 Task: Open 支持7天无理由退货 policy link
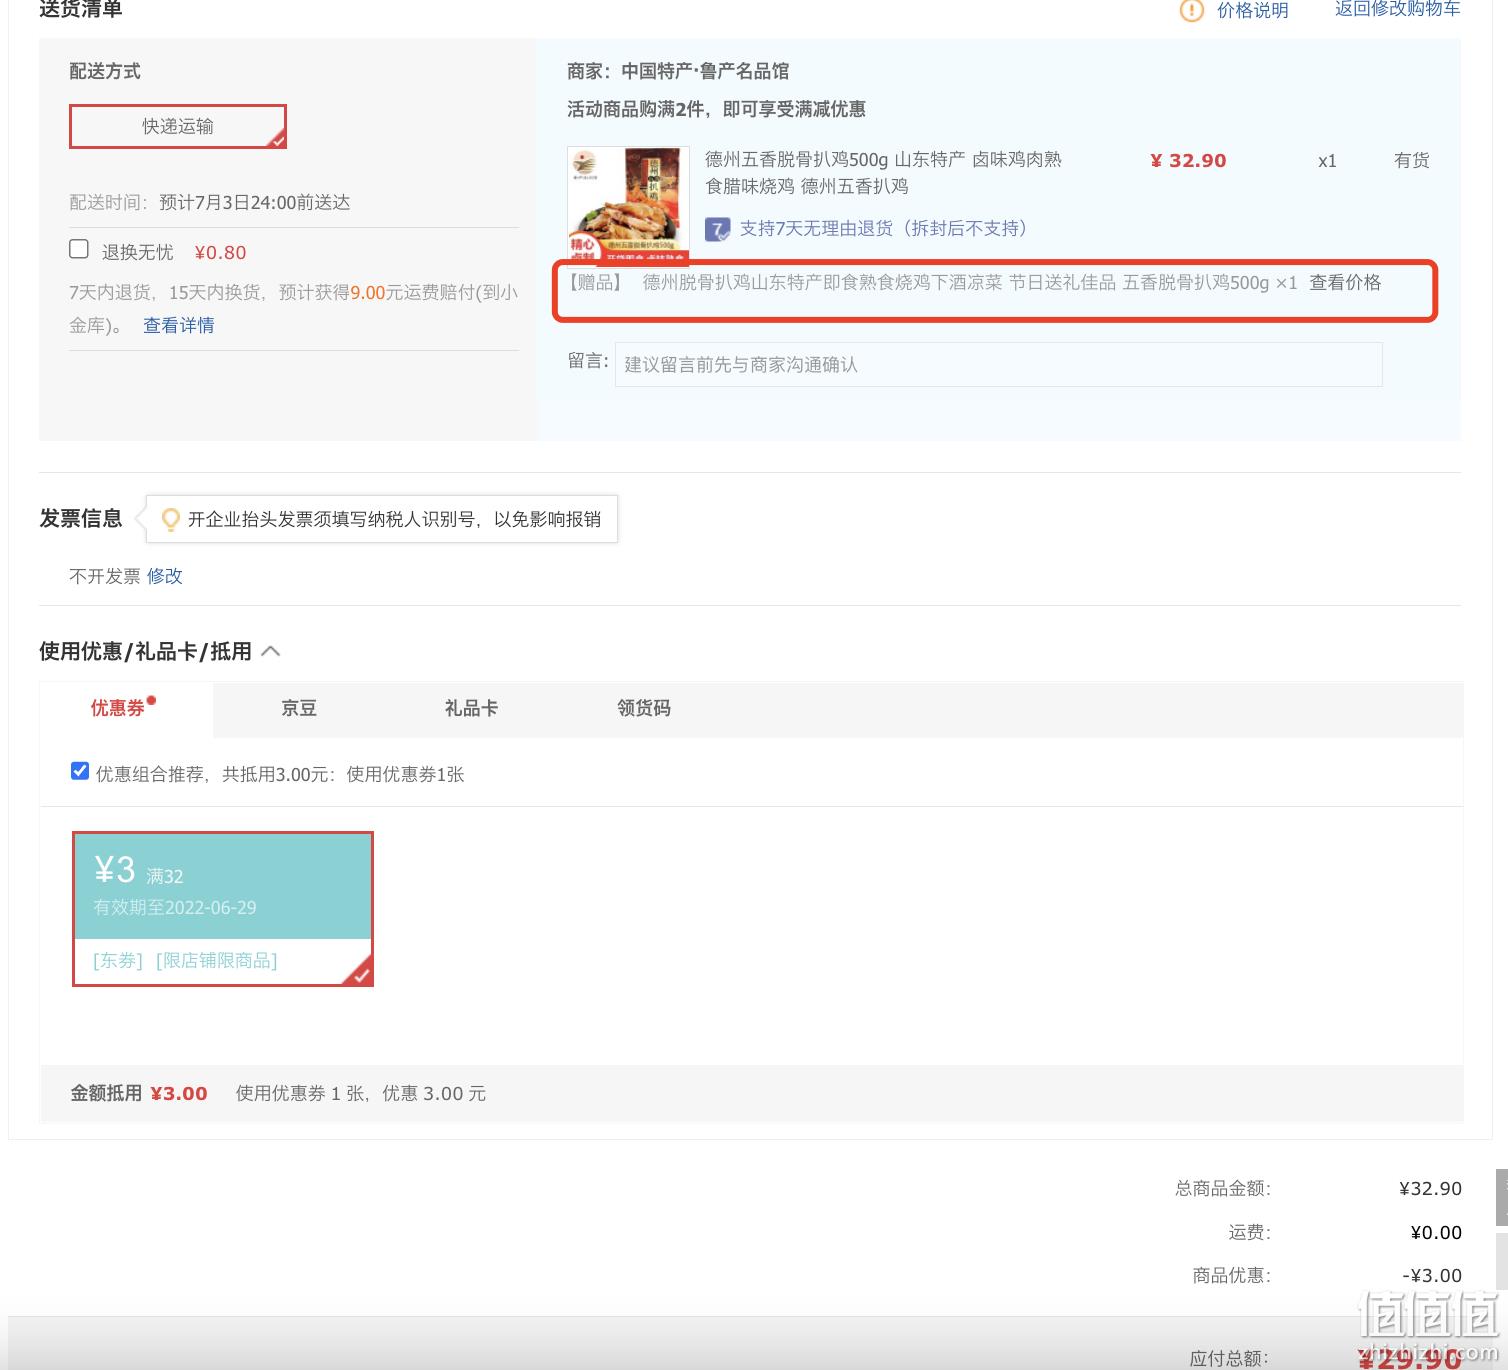pyautogui.click(x=883, y=229)
